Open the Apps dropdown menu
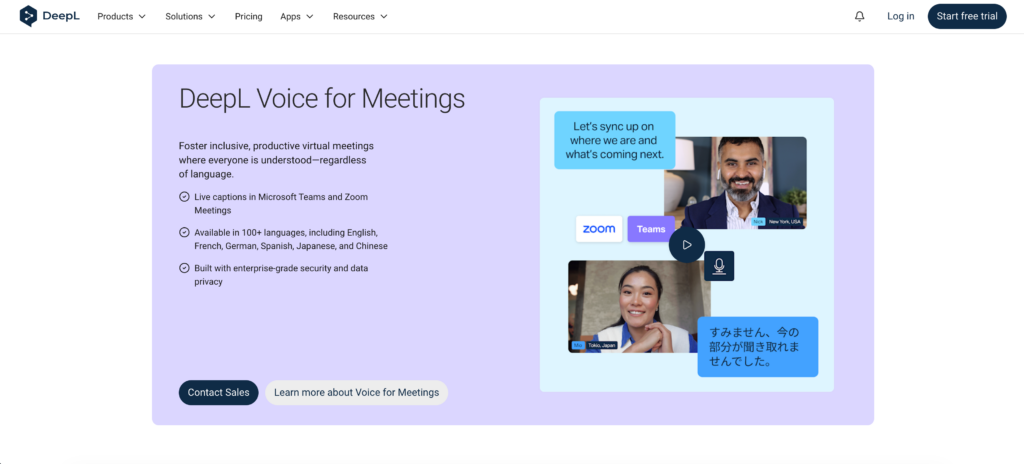Screen dimensions: 1024x464 point(296,16)
